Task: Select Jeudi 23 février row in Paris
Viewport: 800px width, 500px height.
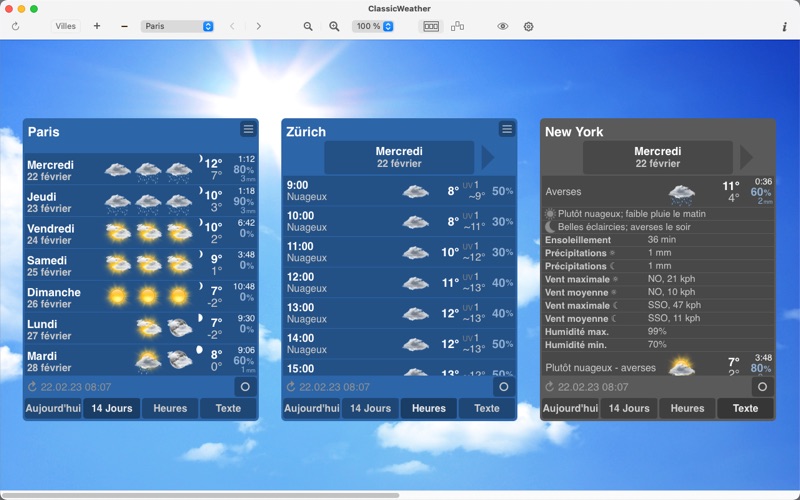Action: [141, 202]
